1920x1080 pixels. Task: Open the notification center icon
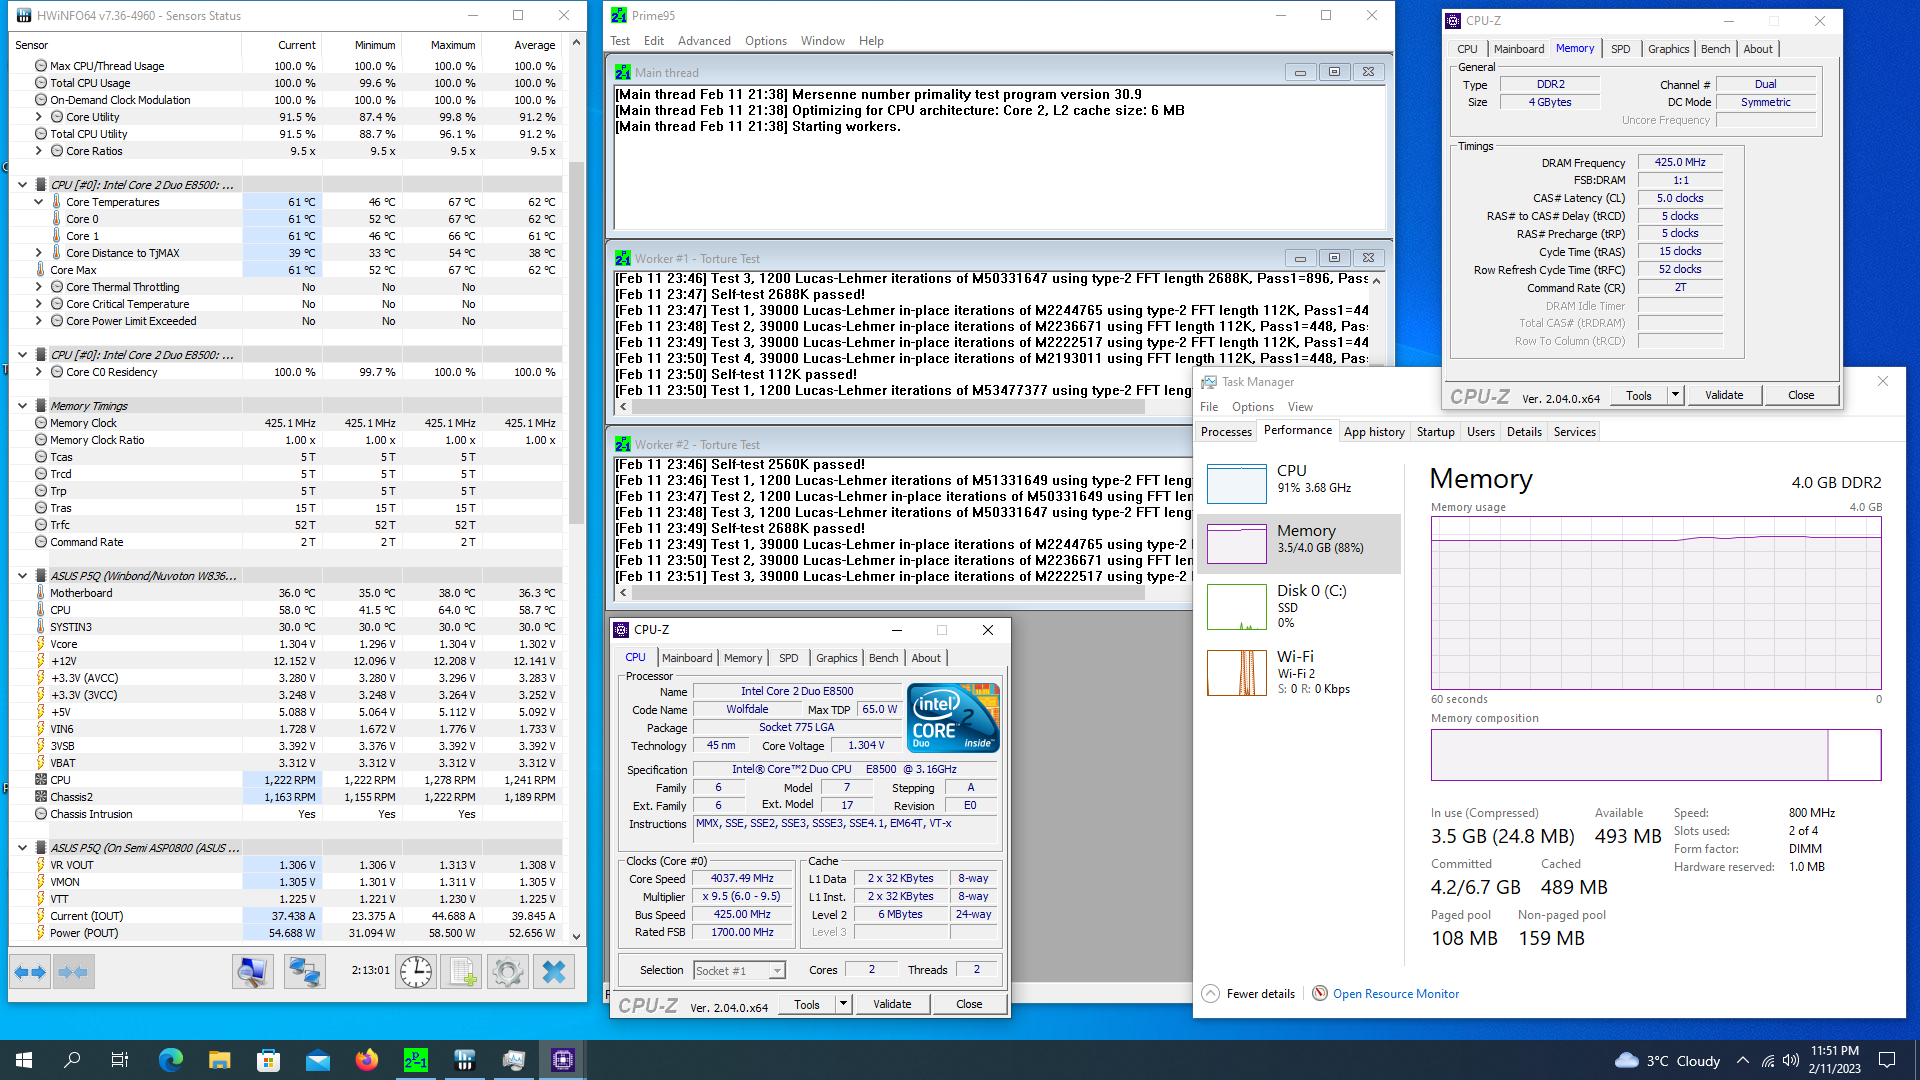pyautogui.click(x=1887, y=1060)
